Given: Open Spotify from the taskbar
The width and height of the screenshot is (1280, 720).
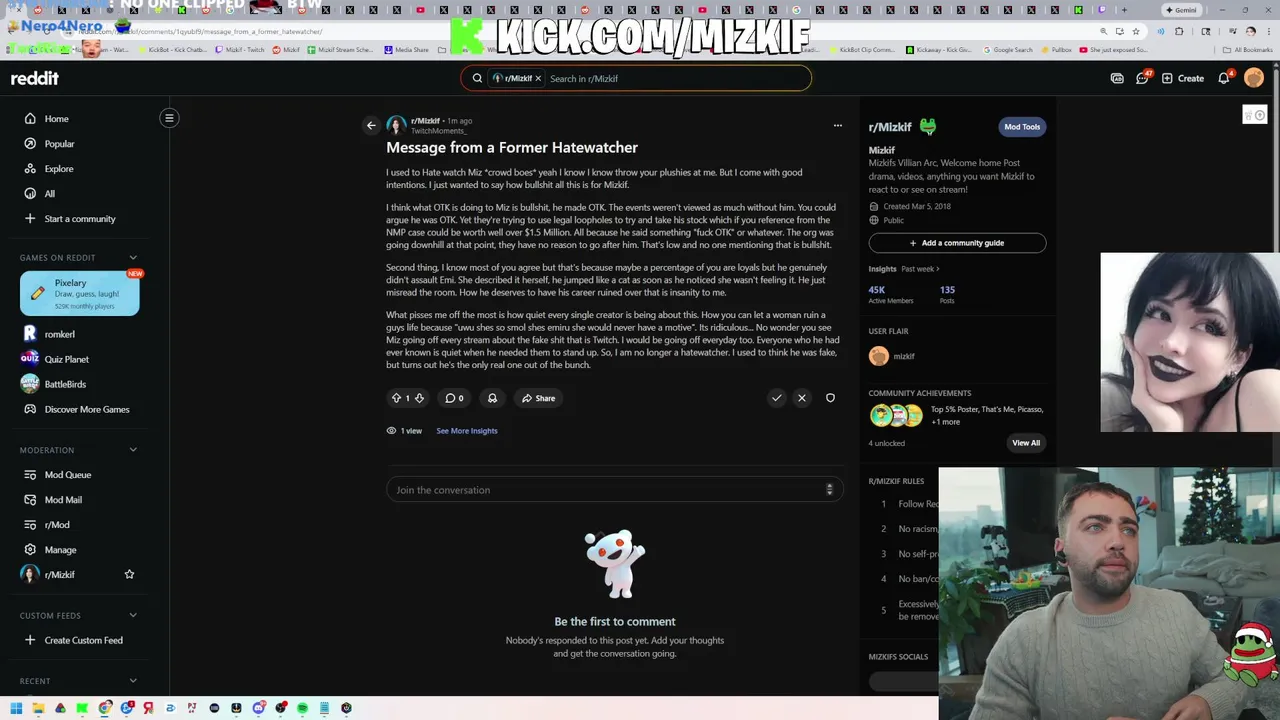Looking at the screenshot, I should point(302,708).
